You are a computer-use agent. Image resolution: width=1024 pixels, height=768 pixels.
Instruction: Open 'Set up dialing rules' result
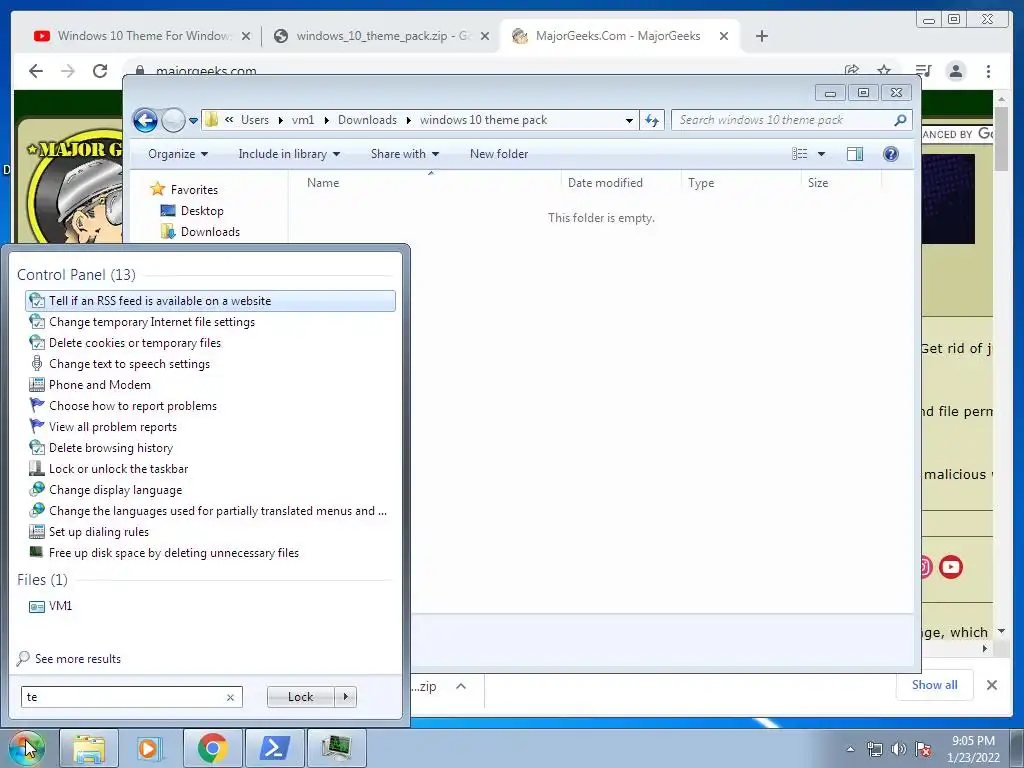[x=210, y=532]
